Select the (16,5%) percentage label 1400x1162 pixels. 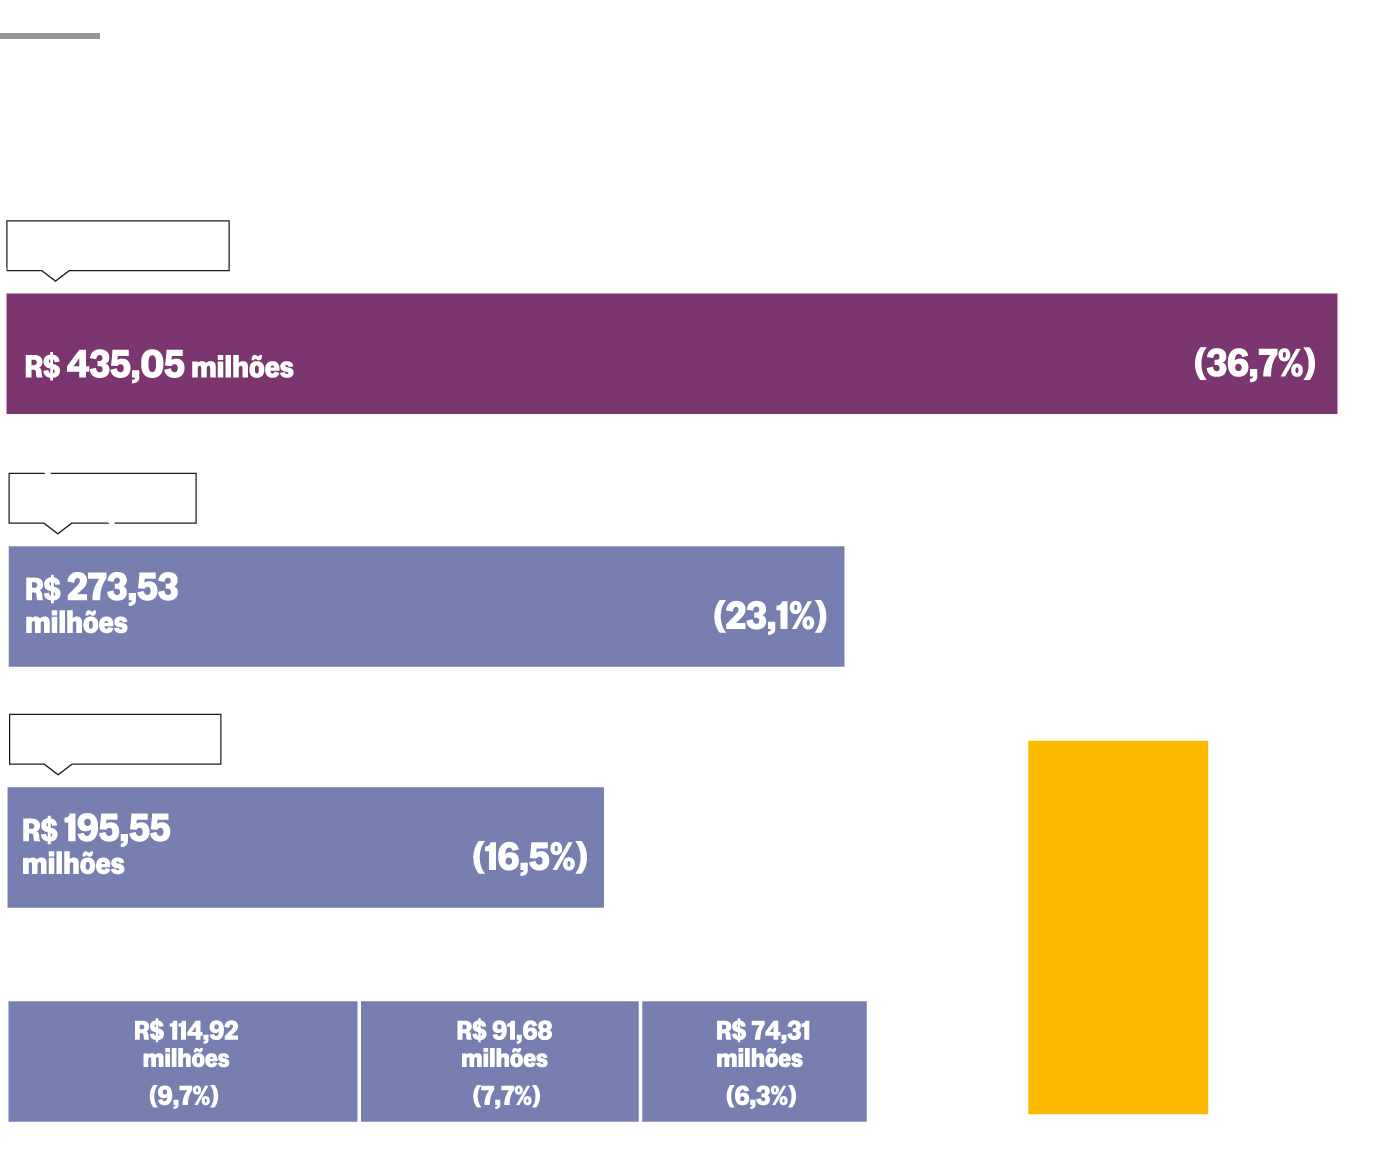pos(529,857)
